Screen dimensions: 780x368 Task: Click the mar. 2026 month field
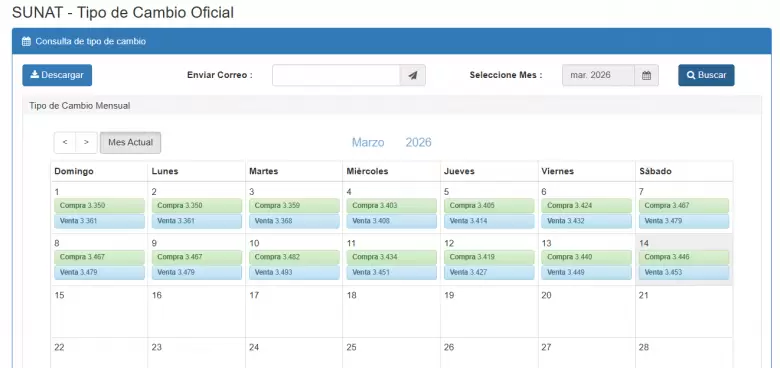pyautogui.click(x=598, y=76)
